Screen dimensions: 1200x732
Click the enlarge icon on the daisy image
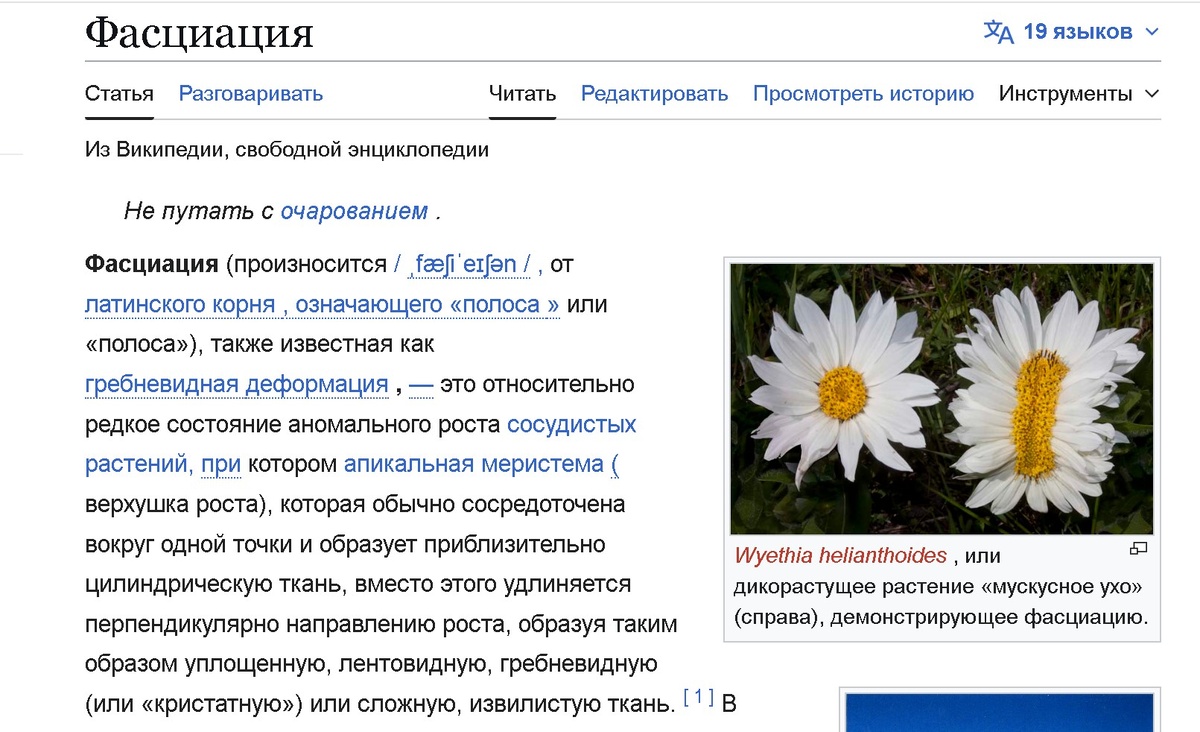[x=1141, y=549]
